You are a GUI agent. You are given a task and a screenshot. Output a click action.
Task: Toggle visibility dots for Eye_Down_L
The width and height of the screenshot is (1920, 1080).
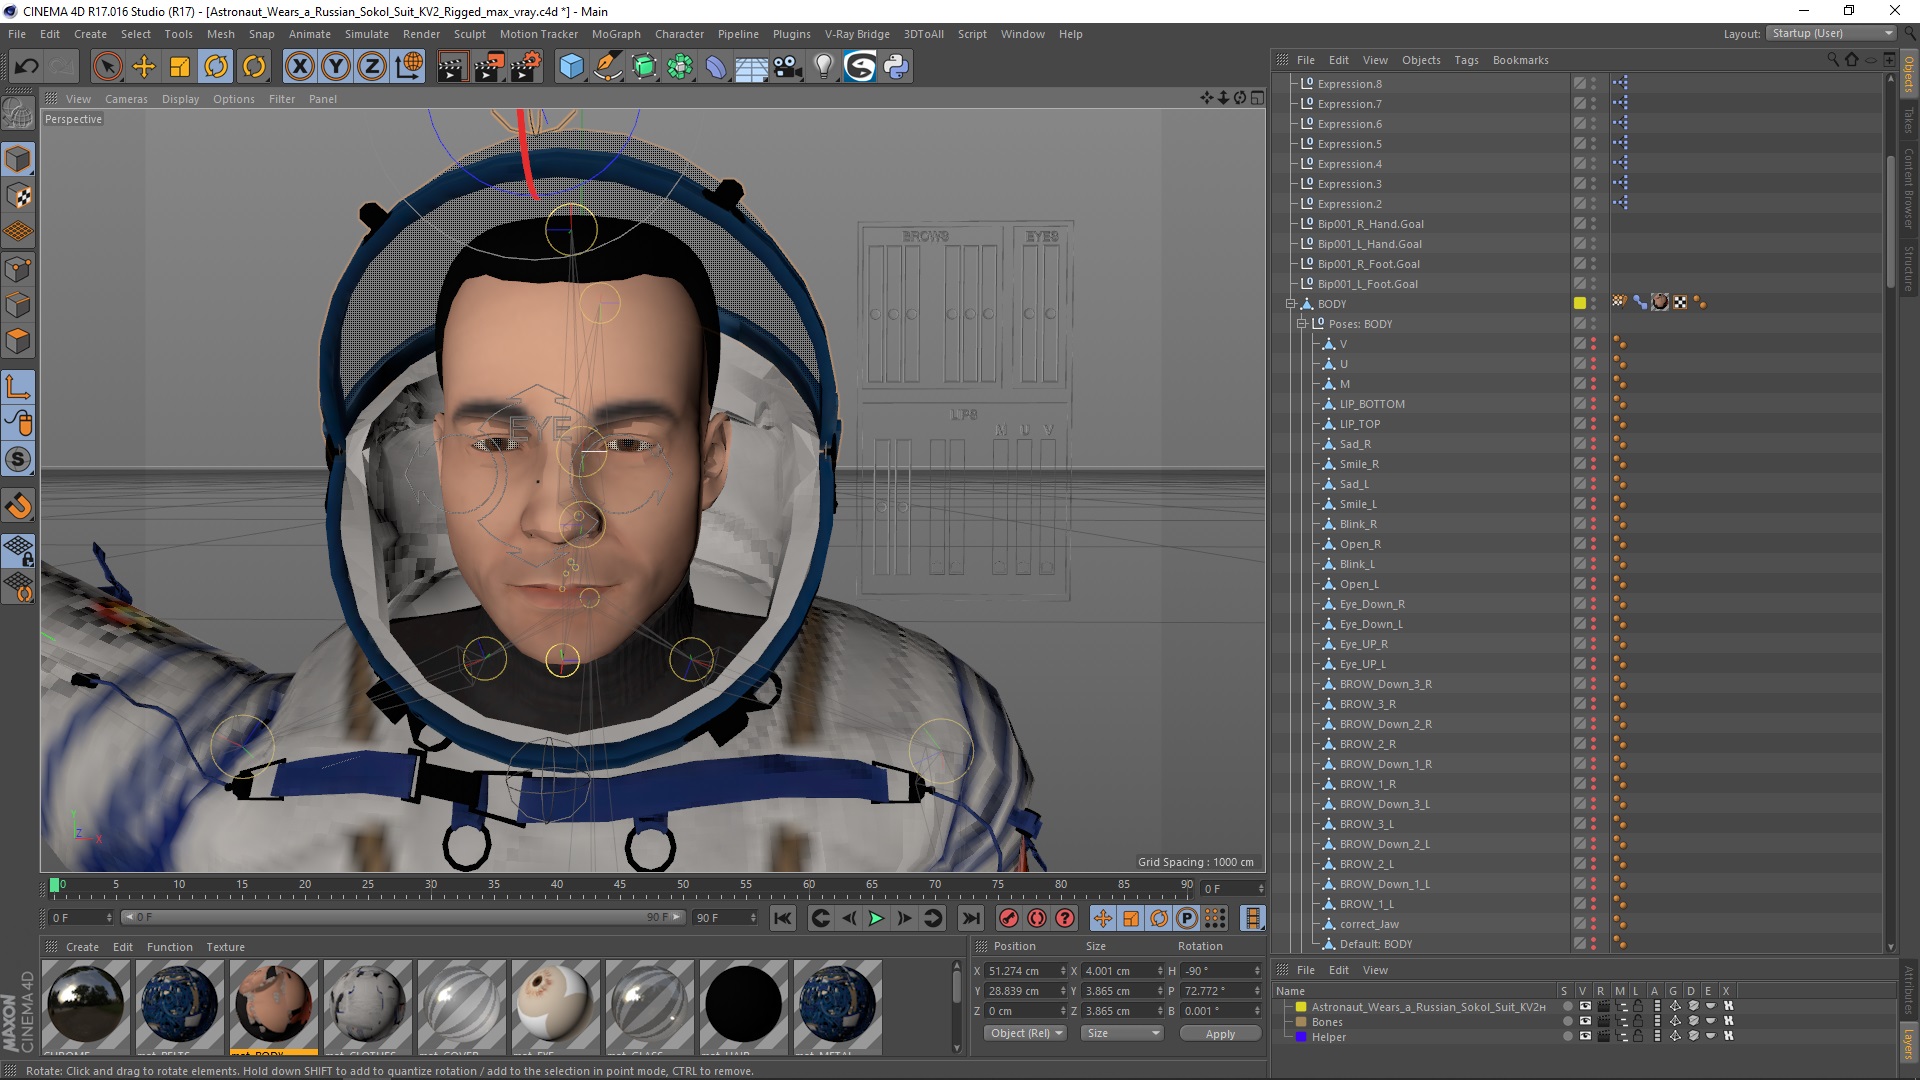(x=1593, y=624)
